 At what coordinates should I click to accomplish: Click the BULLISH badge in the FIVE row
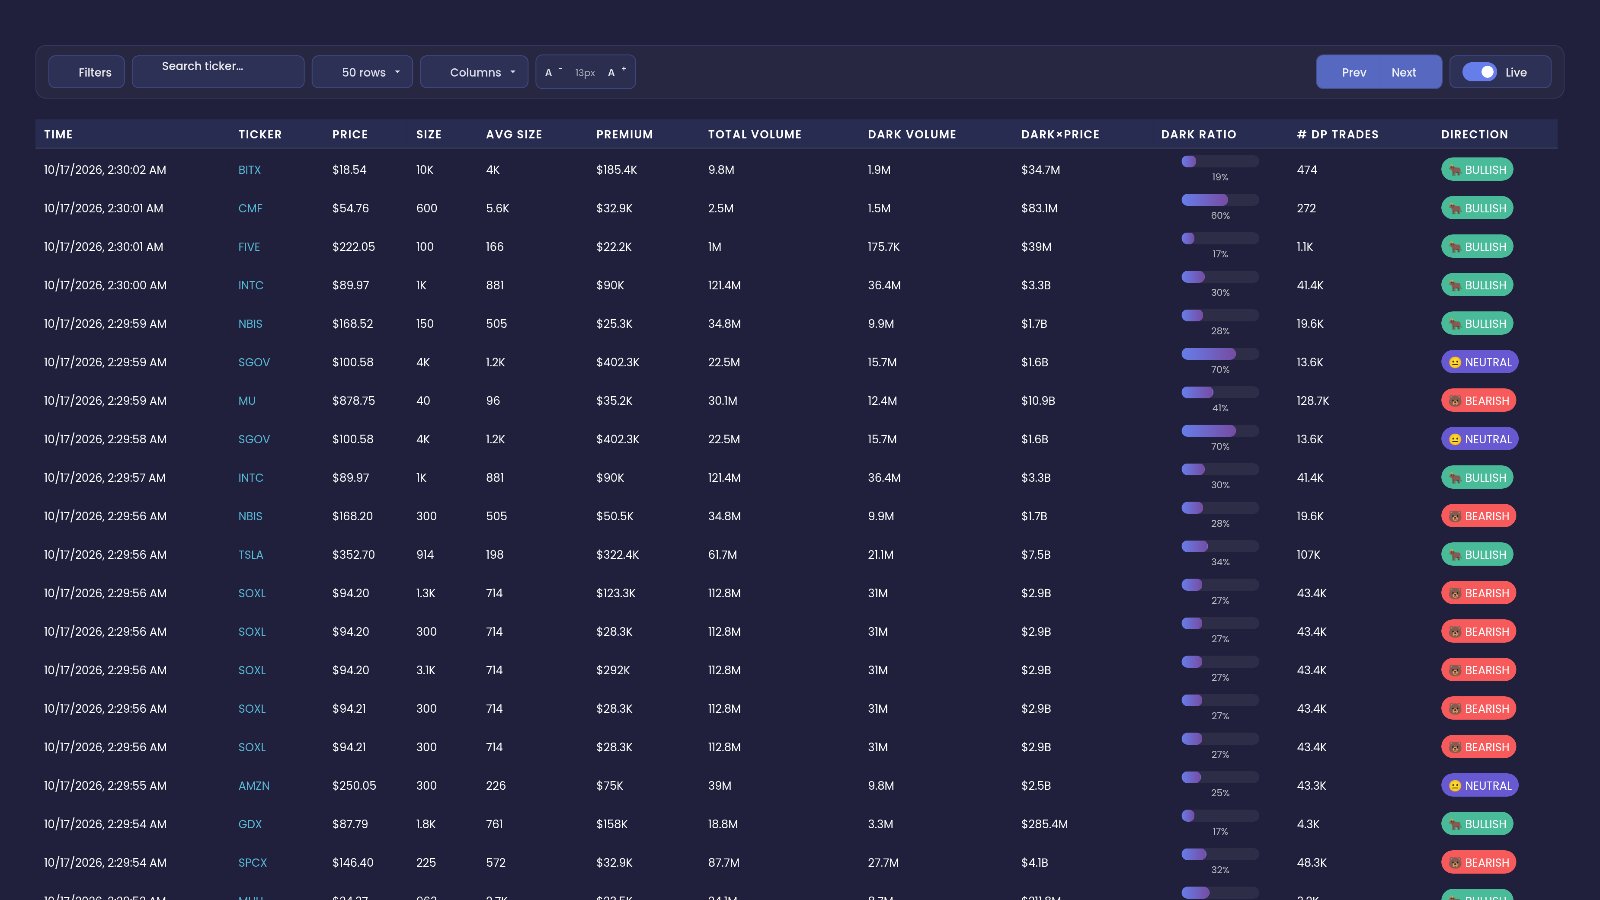(1477, 247)
